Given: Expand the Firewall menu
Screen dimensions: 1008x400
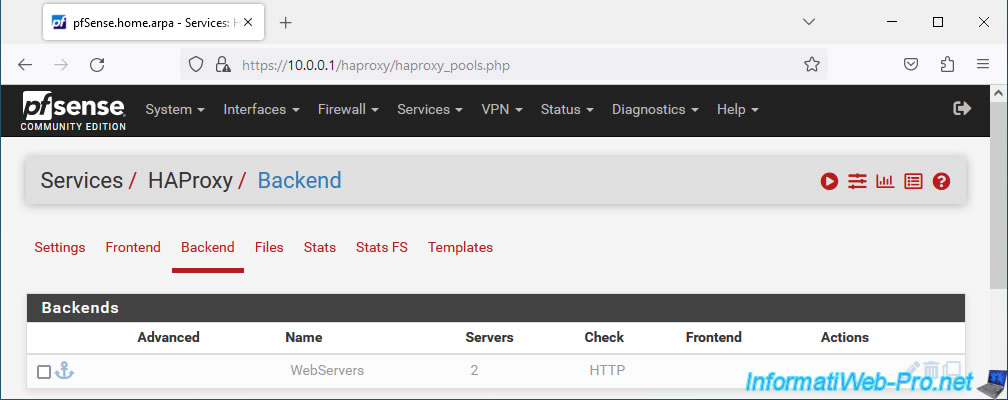Looking at the screenshot, I should [x=348, y=109].
